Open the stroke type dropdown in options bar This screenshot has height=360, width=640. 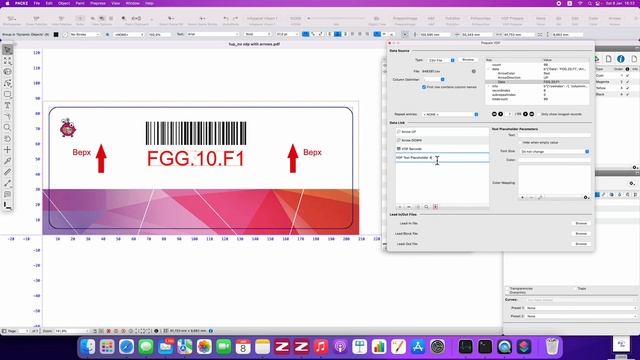point(85,35)
